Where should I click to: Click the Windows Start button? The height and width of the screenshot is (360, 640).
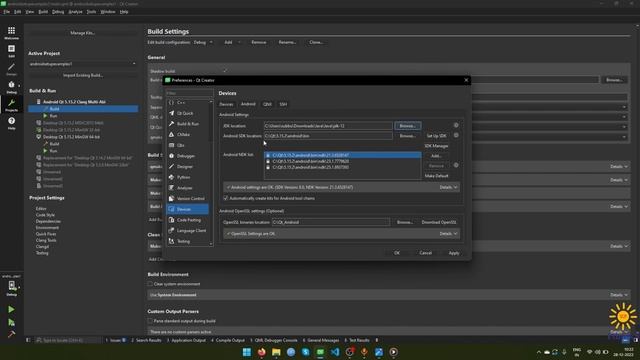(x=247, y=352)
